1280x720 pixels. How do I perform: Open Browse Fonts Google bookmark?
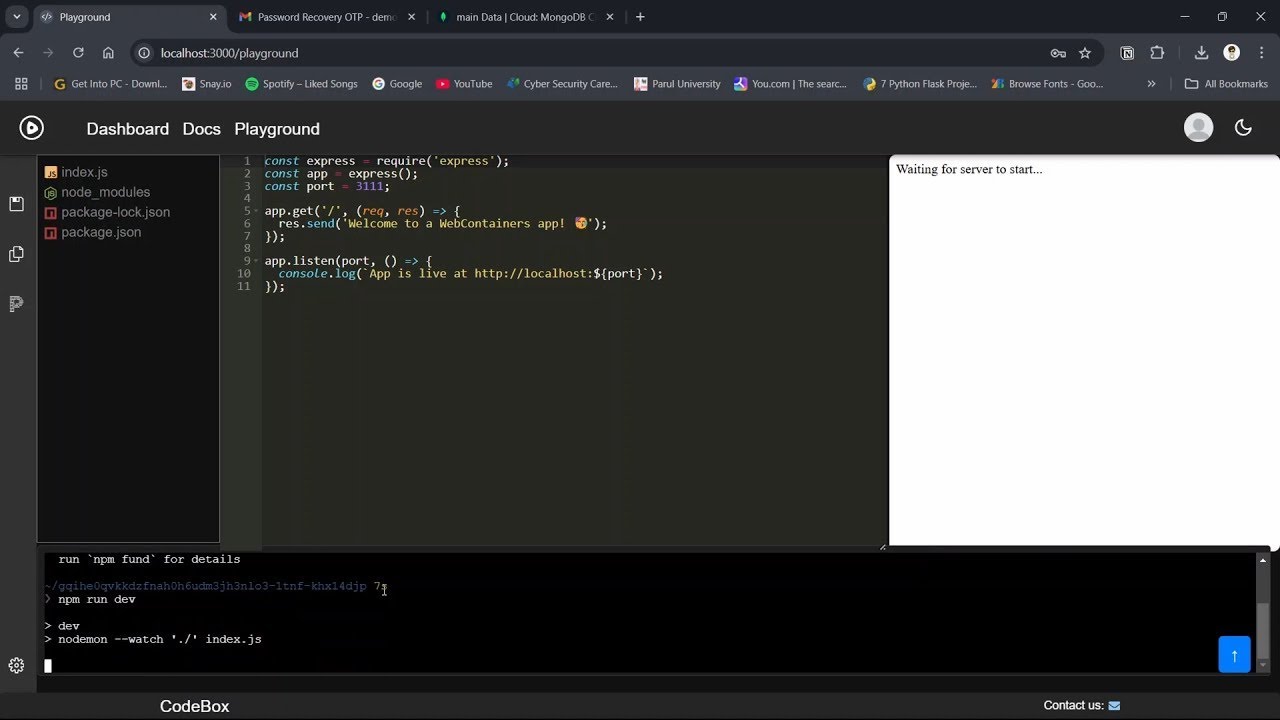(1047, 84)
